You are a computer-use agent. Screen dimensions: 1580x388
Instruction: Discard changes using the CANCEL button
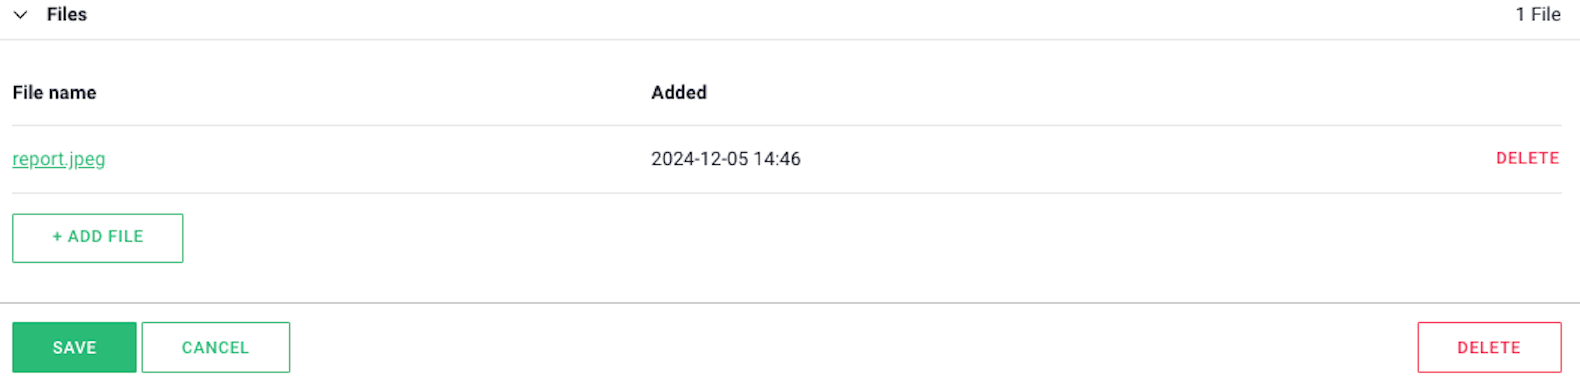(216, 347)
